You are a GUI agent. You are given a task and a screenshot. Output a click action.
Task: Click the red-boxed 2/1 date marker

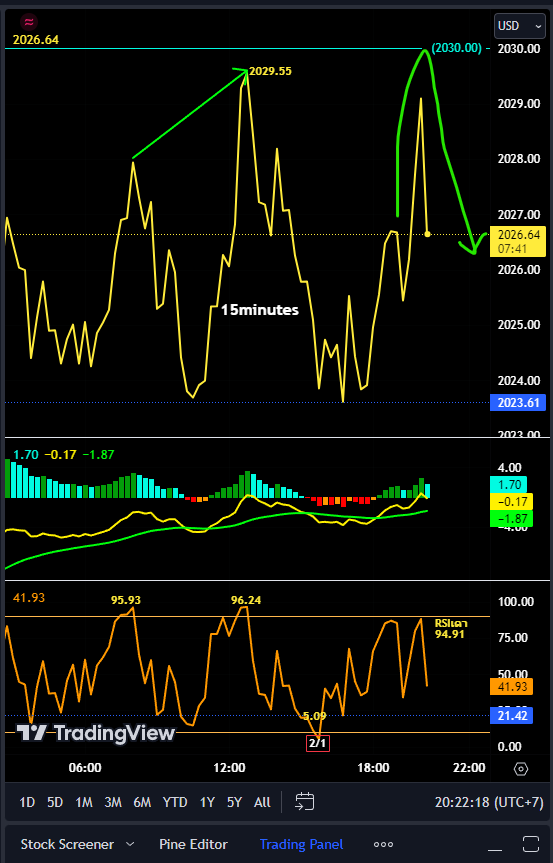pos(317,743)
